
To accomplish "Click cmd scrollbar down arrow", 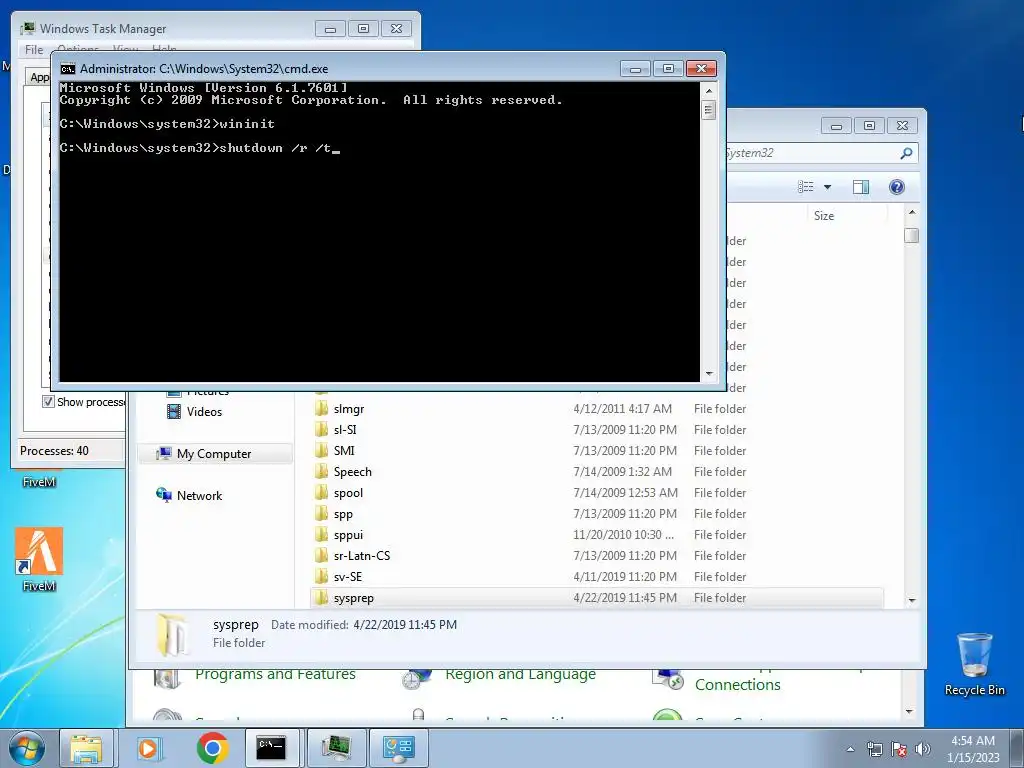I will 709,375.
